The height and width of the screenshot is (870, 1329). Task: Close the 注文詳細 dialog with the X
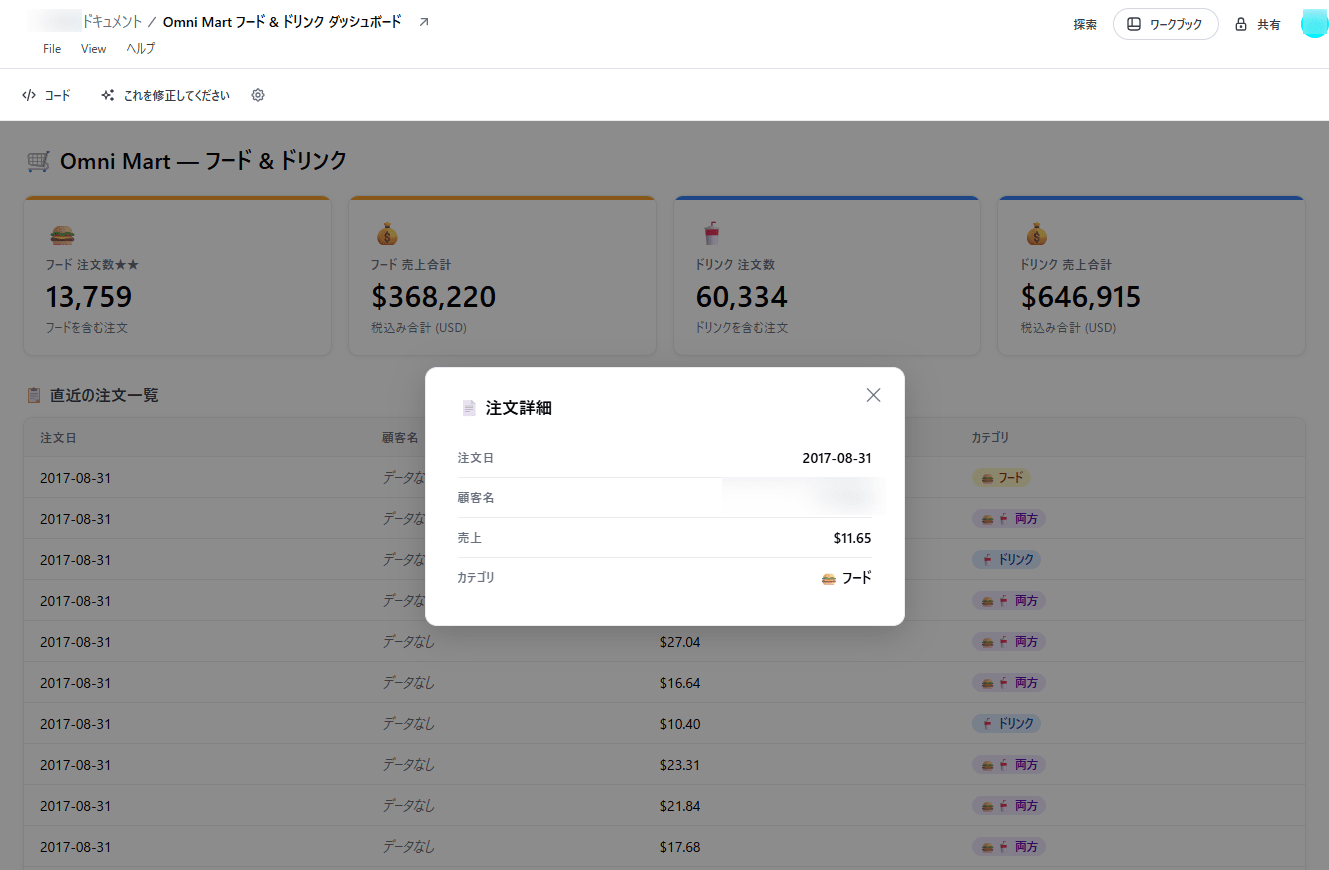pyautogui.click(x=873, y=395)
